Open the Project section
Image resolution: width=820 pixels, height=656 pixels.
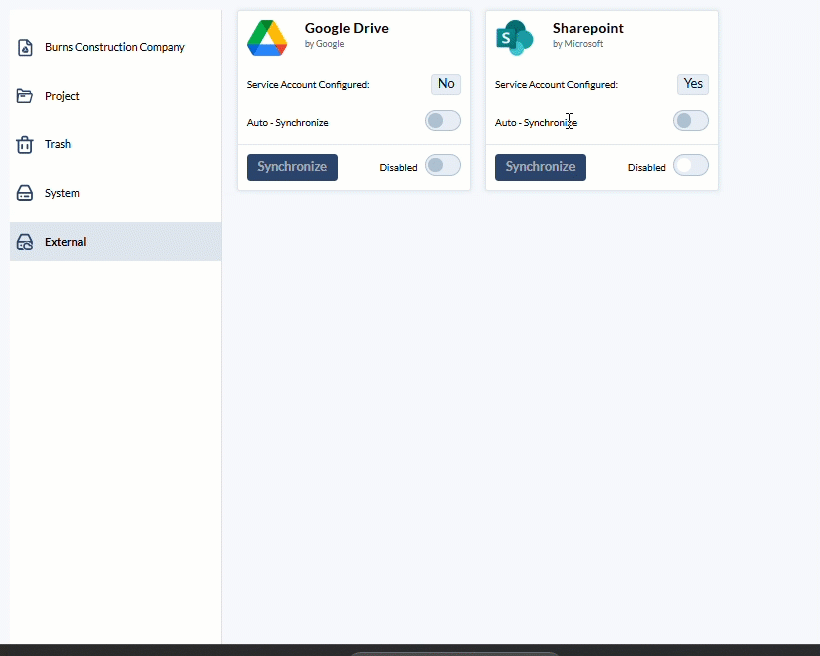coord(116,96)
